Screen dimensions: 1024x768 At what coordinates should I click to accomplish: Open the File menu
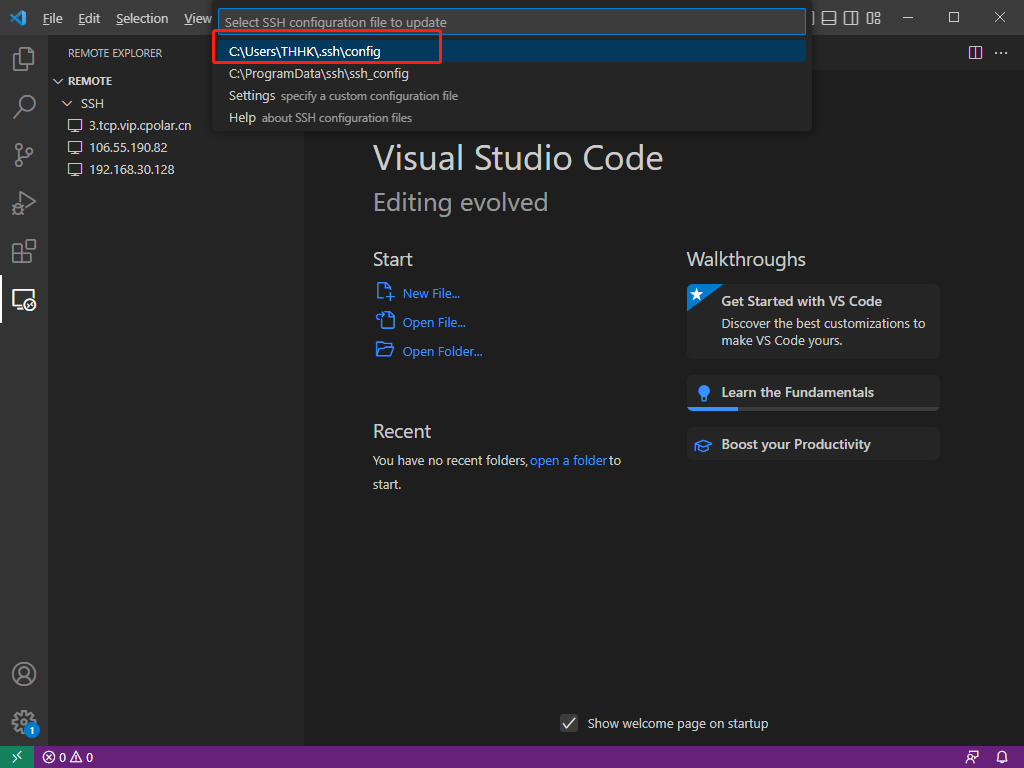52,17
